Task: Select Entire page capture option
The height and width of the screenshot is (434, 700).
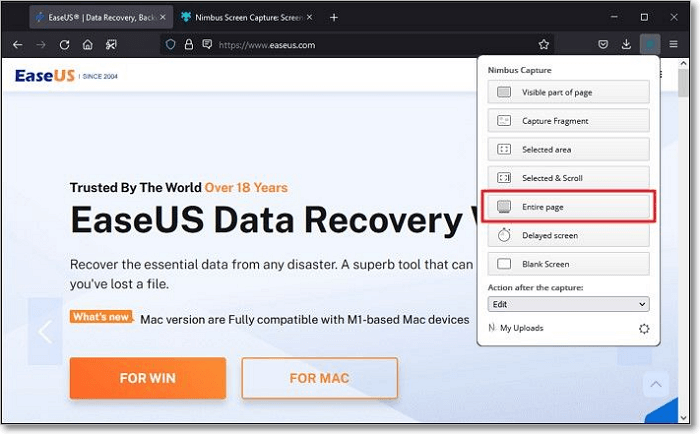Action: (568, 206)
